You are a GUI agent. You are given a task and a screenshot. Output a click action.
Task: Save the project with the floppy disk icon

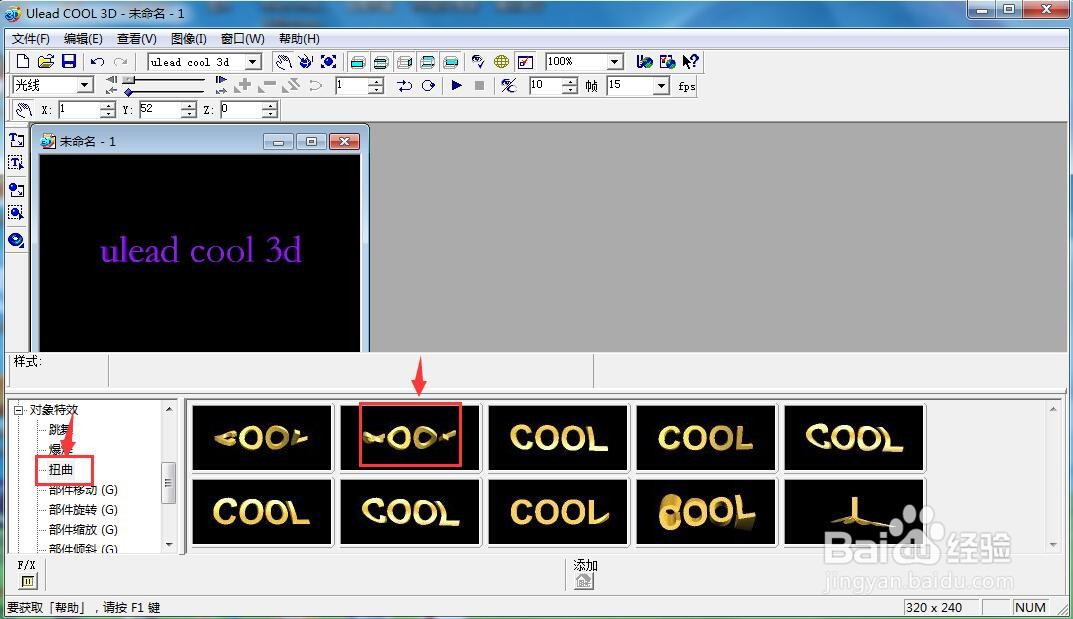pyautogui.click(x=68, y=62)
